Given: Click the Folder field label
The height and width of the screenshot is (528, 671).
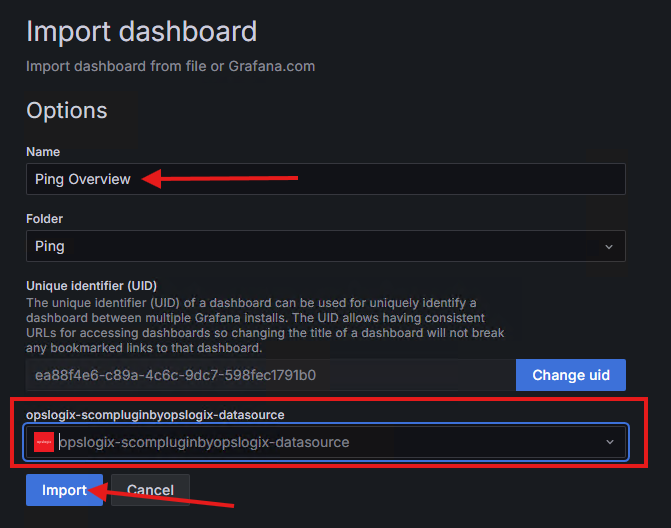Looking at the screenshot, I should pos(45,218).
